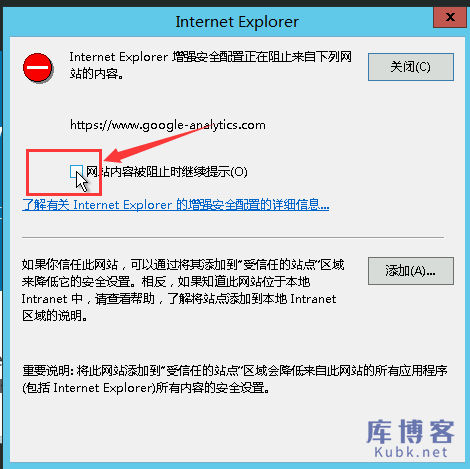Click the horizontal separator line

pyautogui.click(x=233, y=238)
